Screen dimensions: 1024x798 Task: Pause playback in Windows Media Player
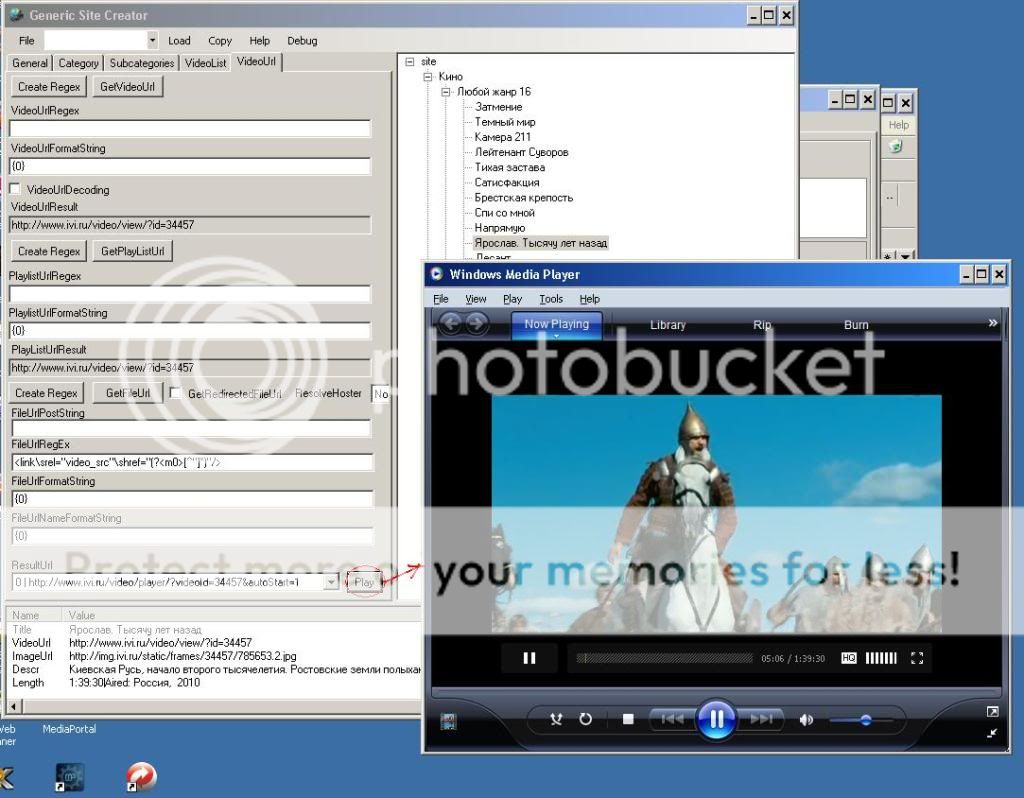point(716,719)
